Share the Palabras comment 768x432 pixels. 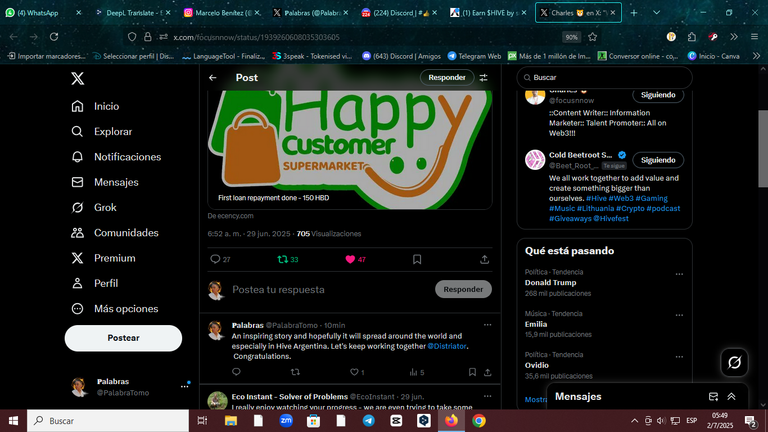click(x=488, y=372)
